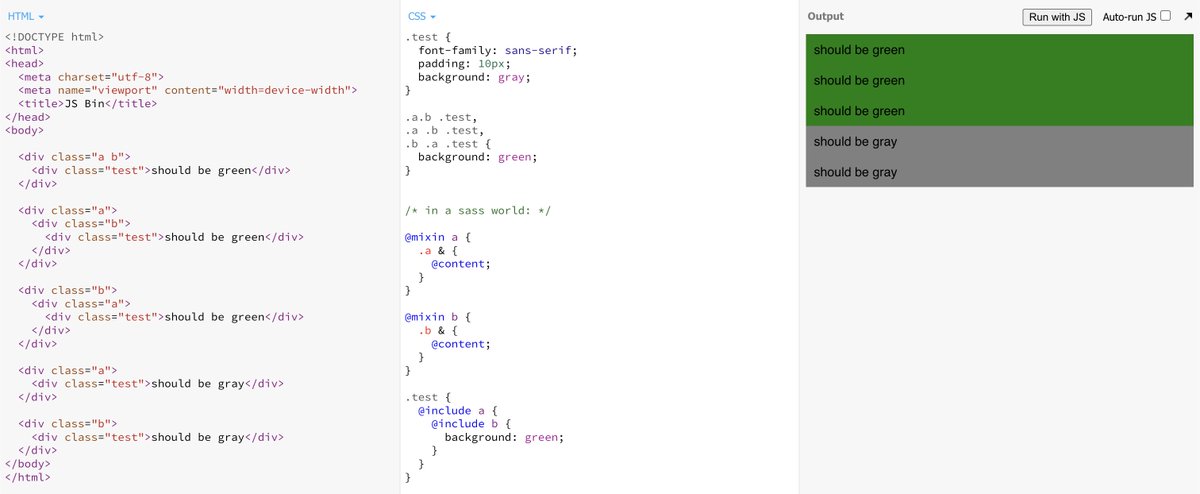Click the @mixin b { line

(437, 317)
